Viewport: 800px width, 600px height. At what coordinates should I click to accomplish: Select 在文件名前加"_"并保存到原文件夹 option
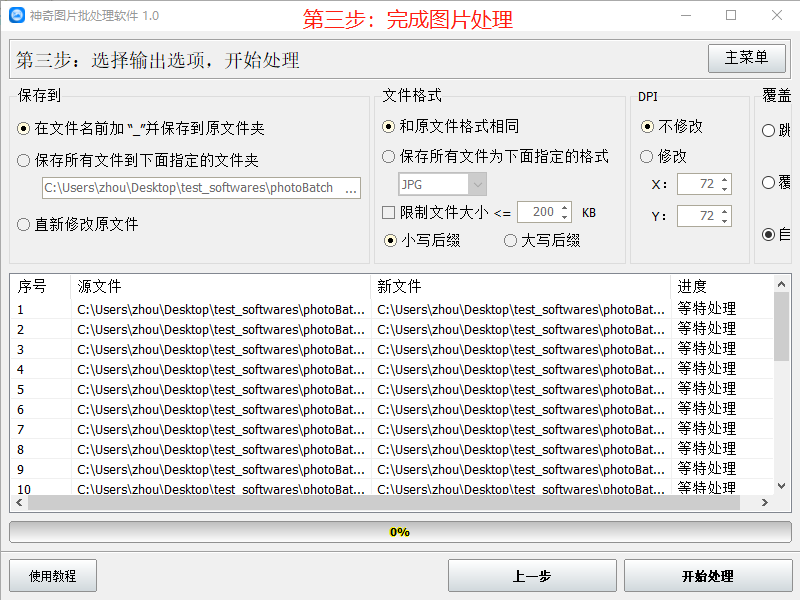tap(21, 128)
